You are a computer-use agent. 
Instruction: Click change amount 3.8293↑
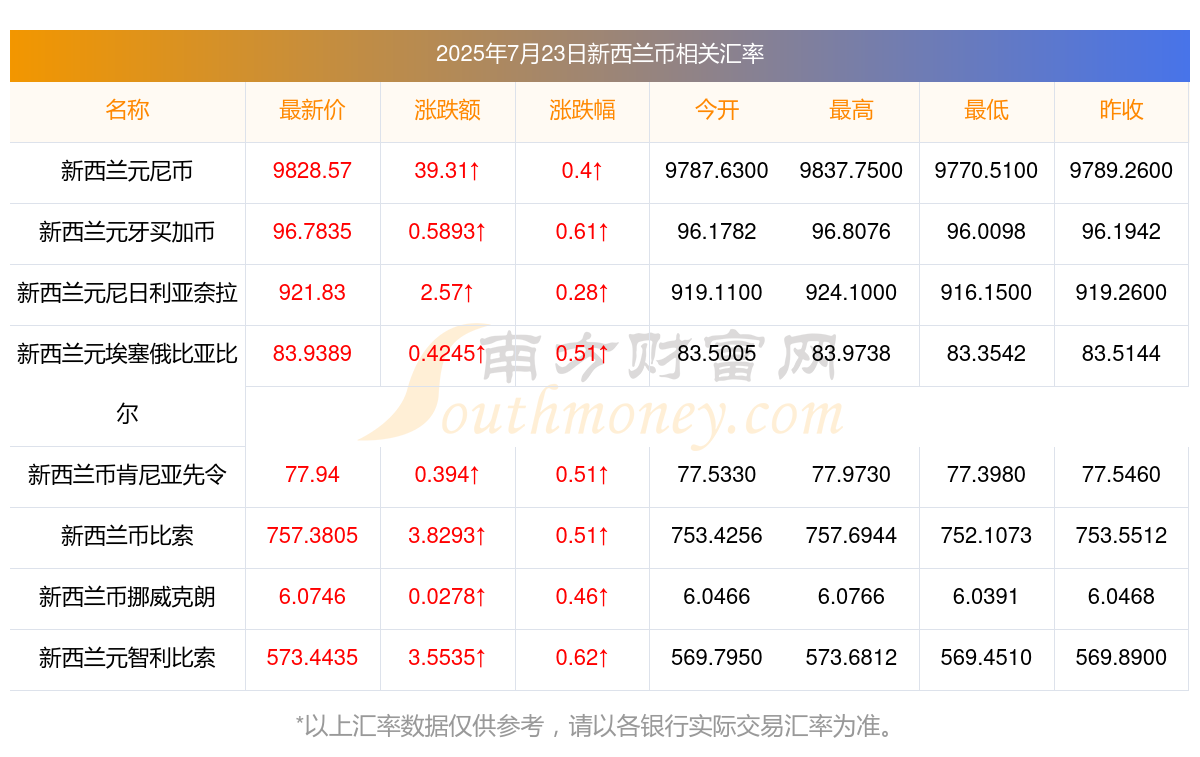(x=447, y=536)
